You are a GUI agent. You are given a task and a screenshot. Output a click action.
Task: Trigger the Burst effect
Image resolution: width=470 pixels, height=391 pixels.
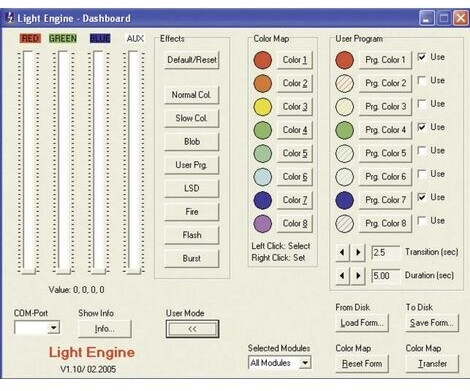(x=192, y=258)
